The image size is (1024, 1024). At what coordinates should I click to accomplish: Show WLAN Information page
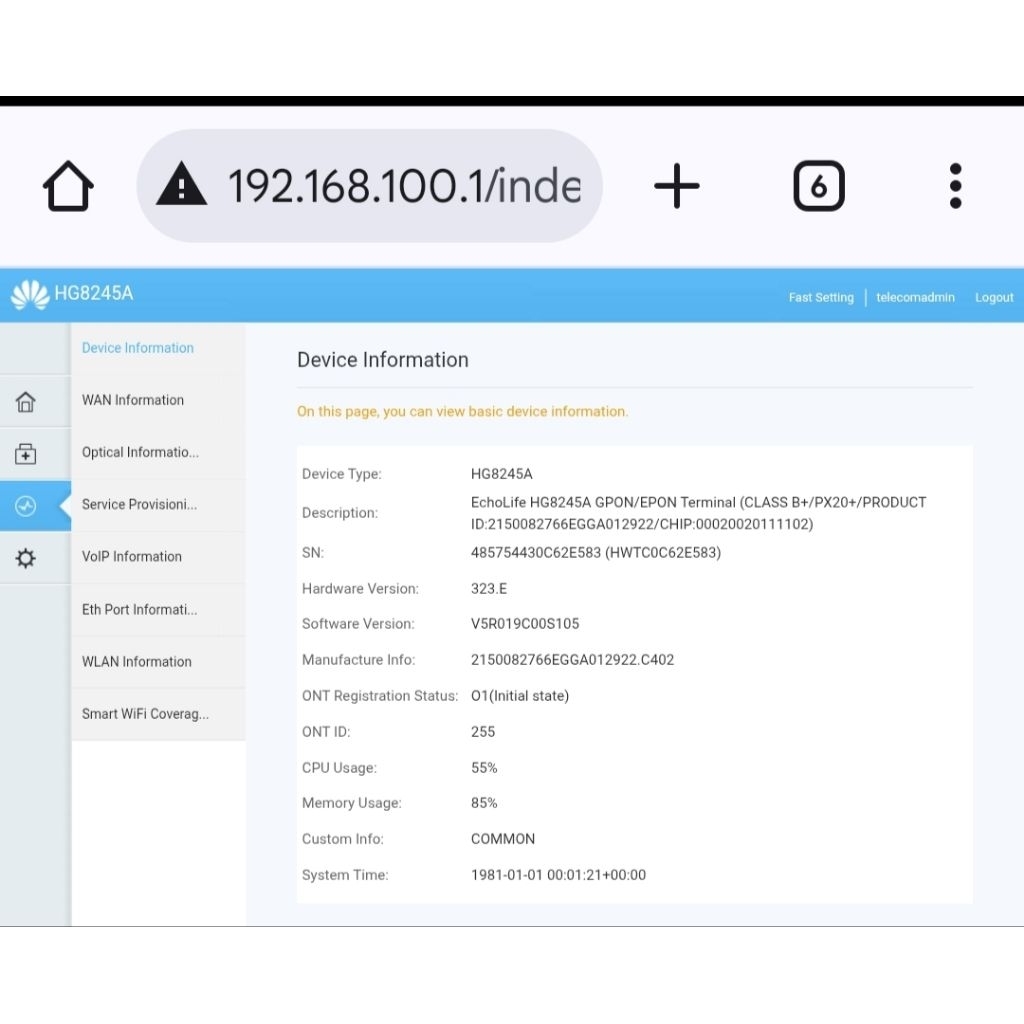pos(137,661)
